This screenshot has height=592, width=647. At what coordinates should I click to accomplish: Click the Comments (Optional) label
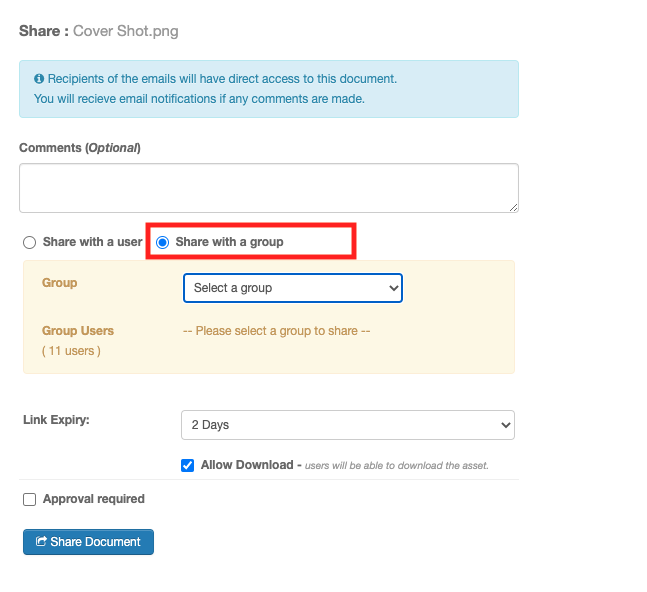80,148
